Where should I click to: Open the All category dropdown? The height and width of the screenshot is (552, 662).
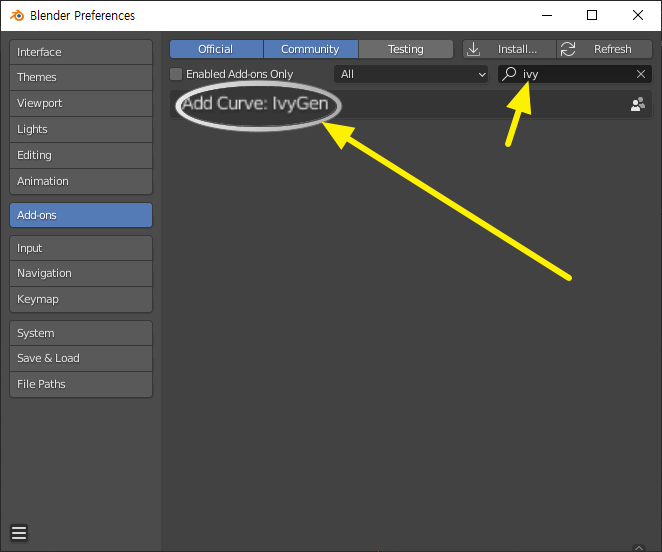point(411,74)
